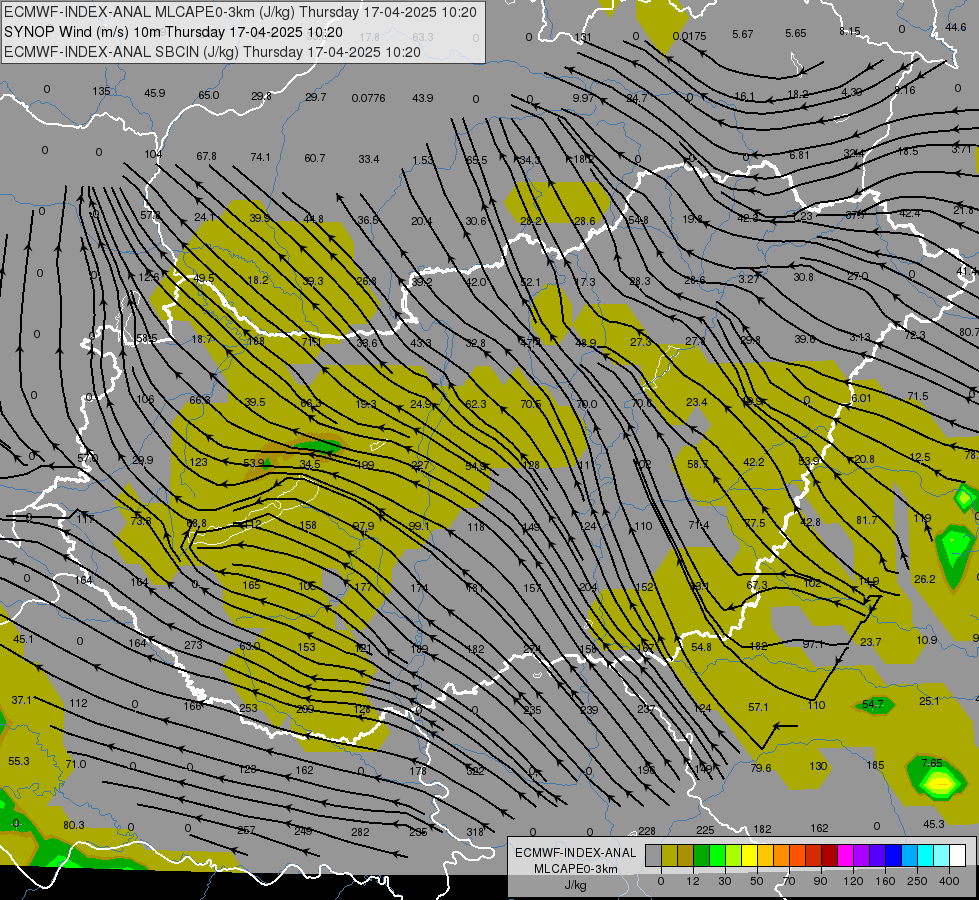
Task: Click the map value 74.1
Action: [x=260, y=157]
